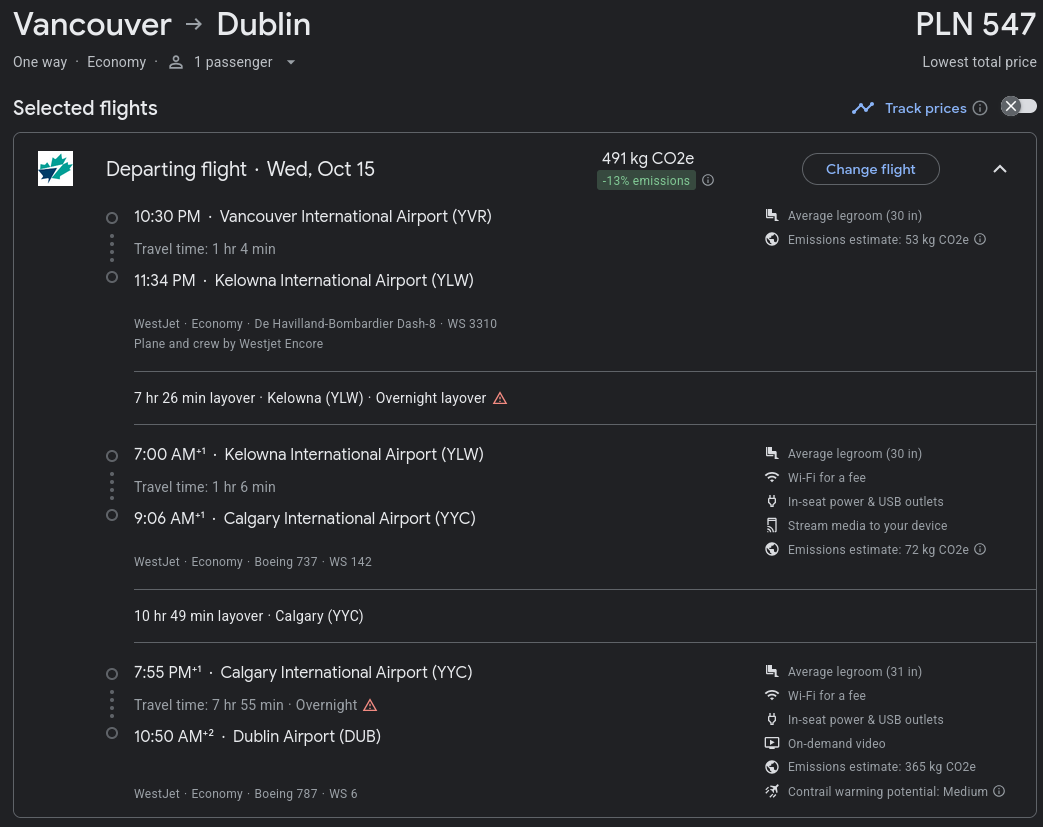
Task: Open the 1 passenger dropdown
Action: coord(231,63)
